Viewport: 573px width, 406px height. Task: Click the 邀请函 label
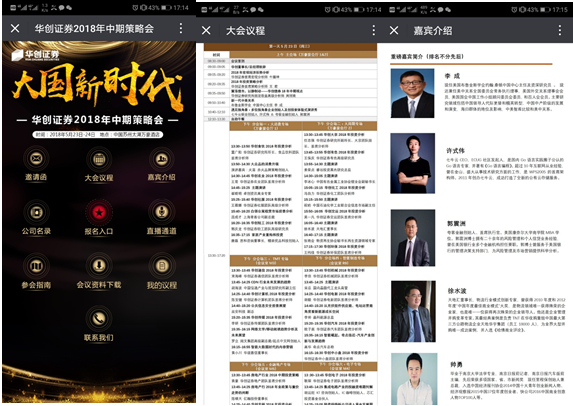(36, 177)
